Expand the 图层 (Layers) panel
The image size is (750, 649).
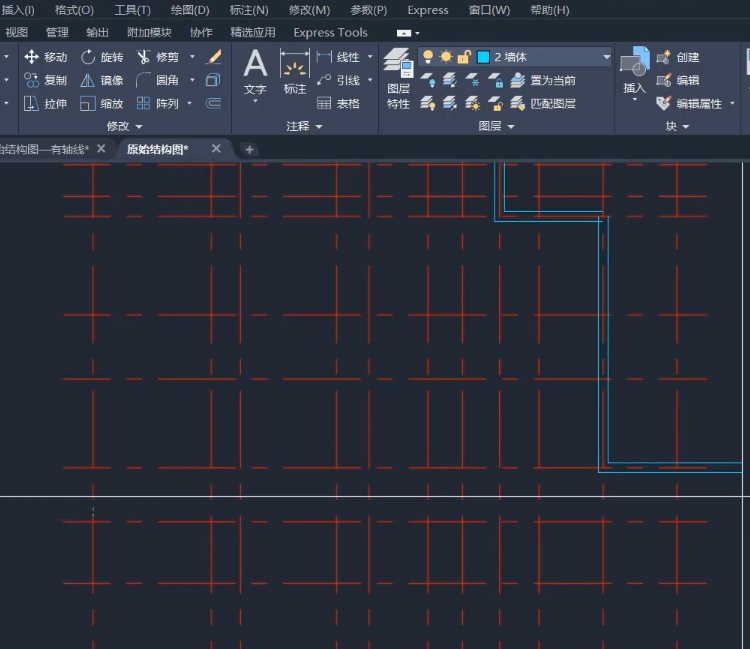tap(496, 126)
